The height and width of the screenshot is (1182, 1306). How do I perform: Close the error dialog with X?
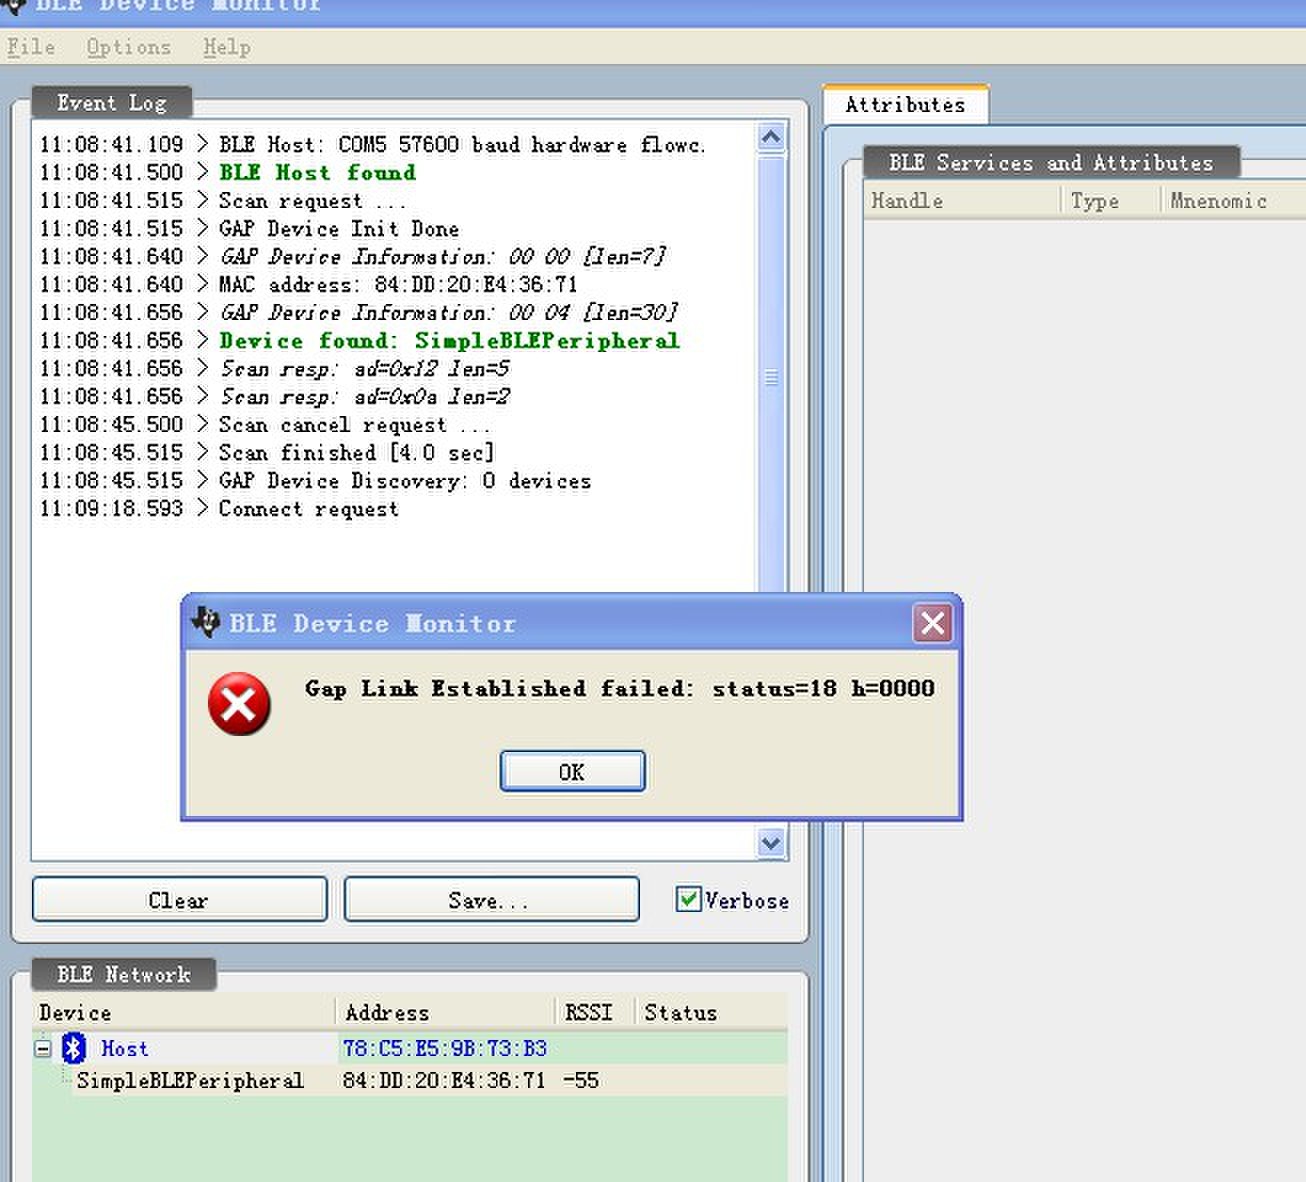933,623
